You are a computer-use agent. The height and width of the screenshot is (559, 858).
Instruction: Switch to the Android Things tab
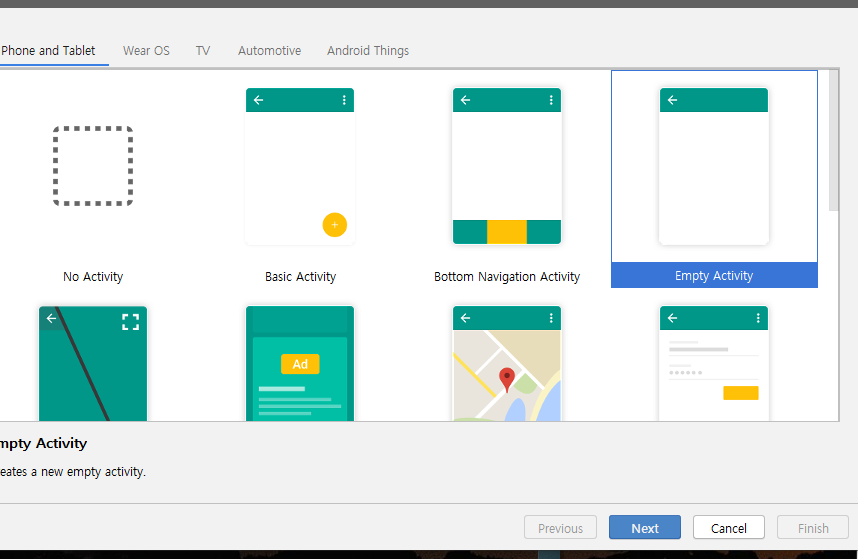coord(368,51)
